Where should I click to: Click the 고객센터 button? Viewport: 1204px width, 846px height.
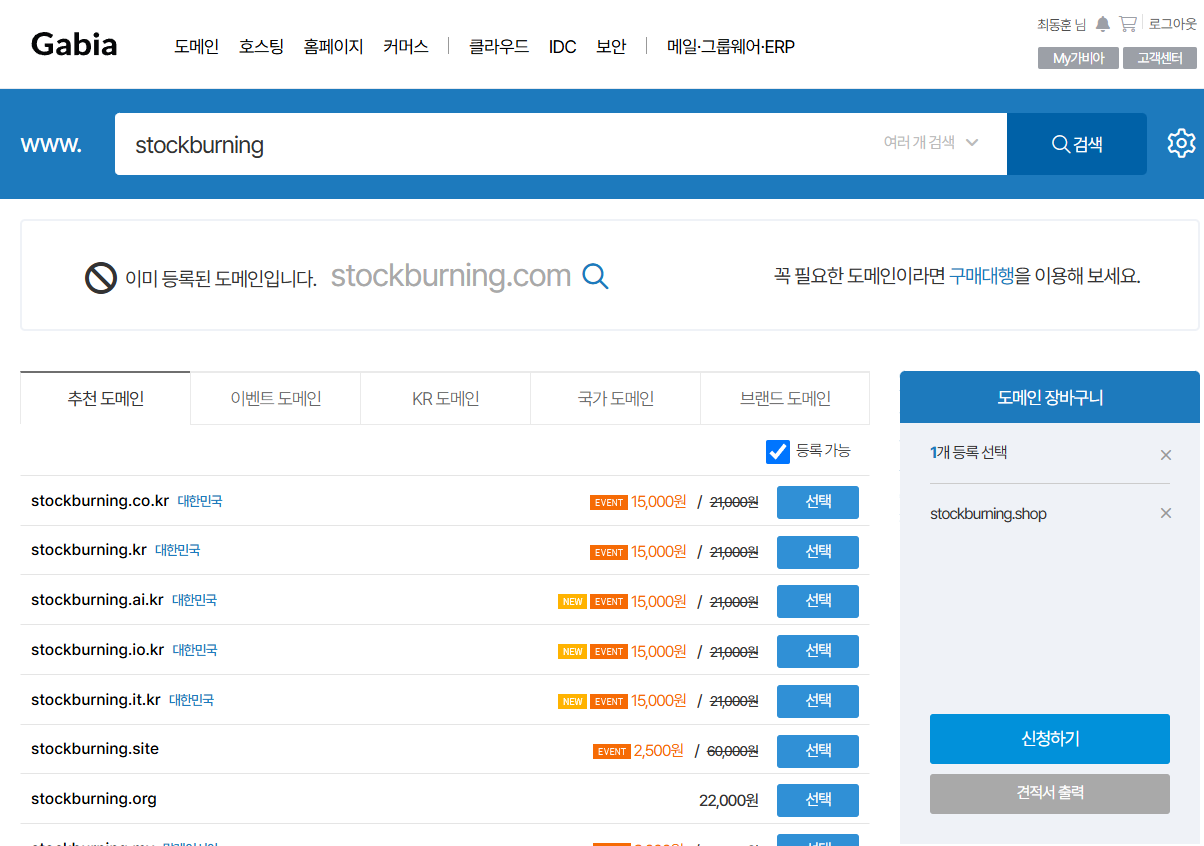coord(1160,58)
